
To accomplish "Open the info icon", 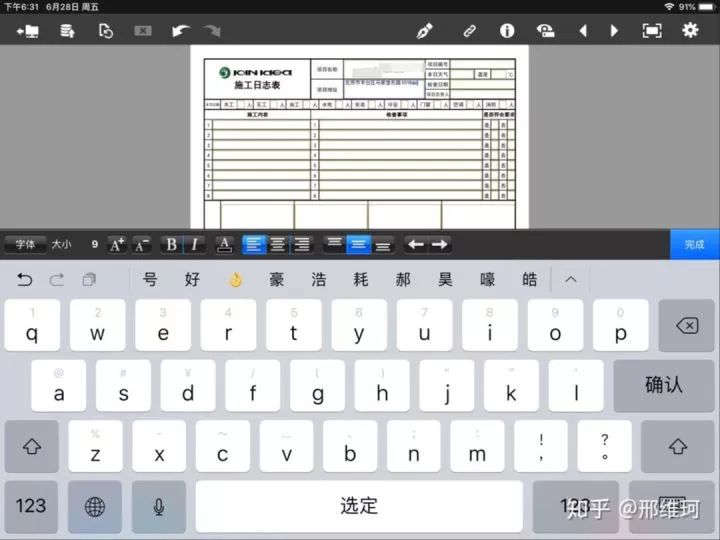I will point(507,31).
